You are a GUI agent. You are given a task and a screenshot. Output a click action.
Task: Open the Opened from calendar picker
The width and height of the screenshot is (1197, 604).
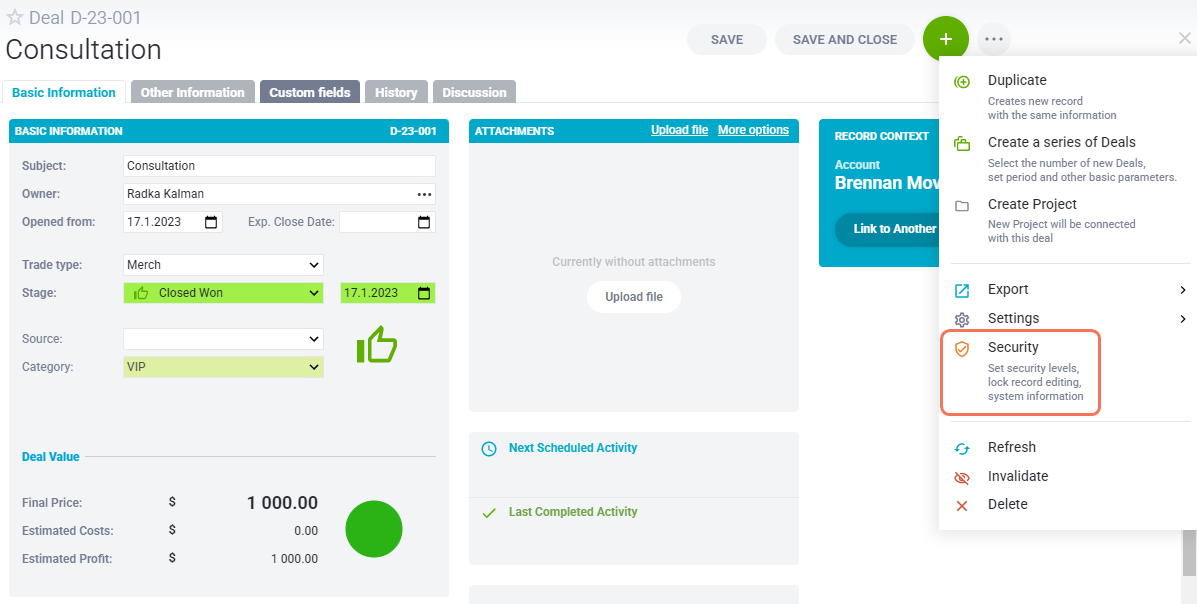211,222
